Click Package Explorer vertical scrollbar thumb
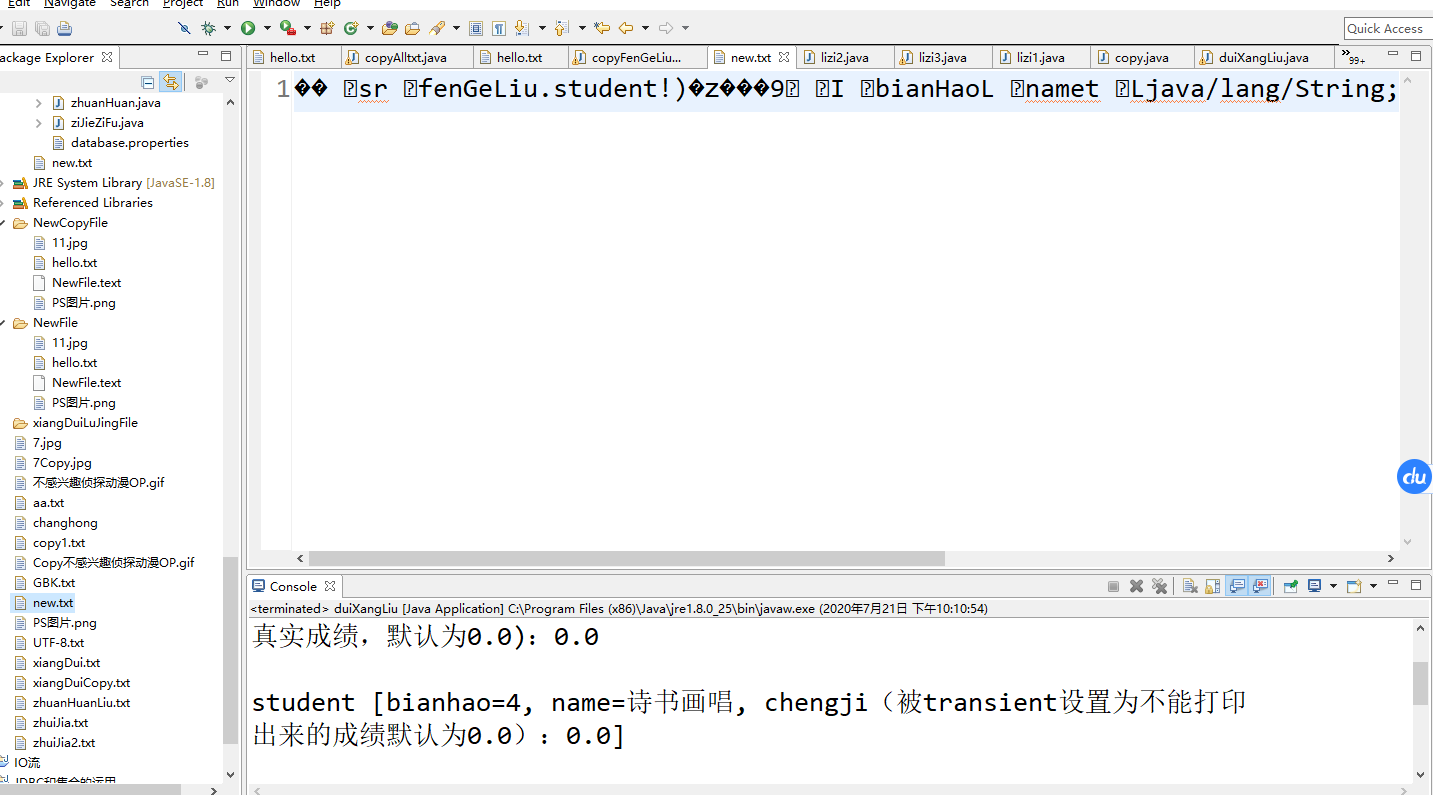This screenshot has width=1433, height=795. coord(230,650)
